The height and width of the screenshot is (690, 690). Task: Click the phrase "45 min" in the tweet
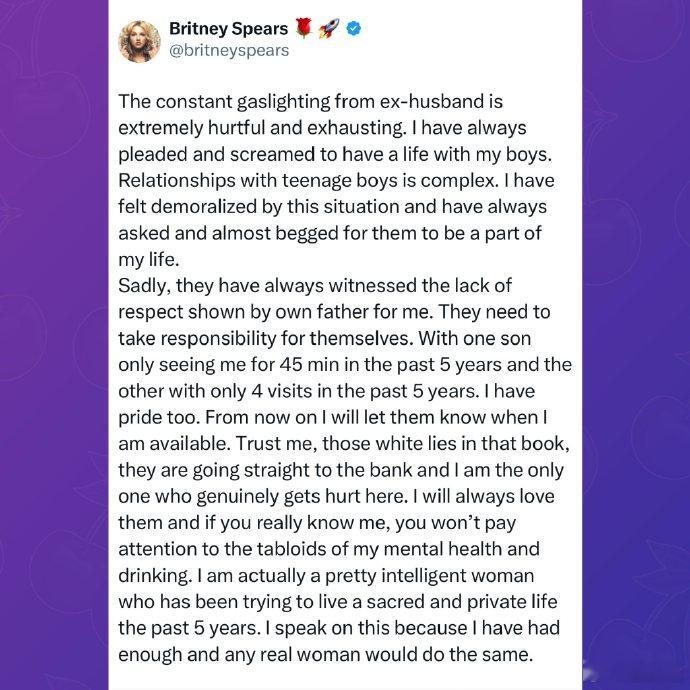click(x=302, y=363)
